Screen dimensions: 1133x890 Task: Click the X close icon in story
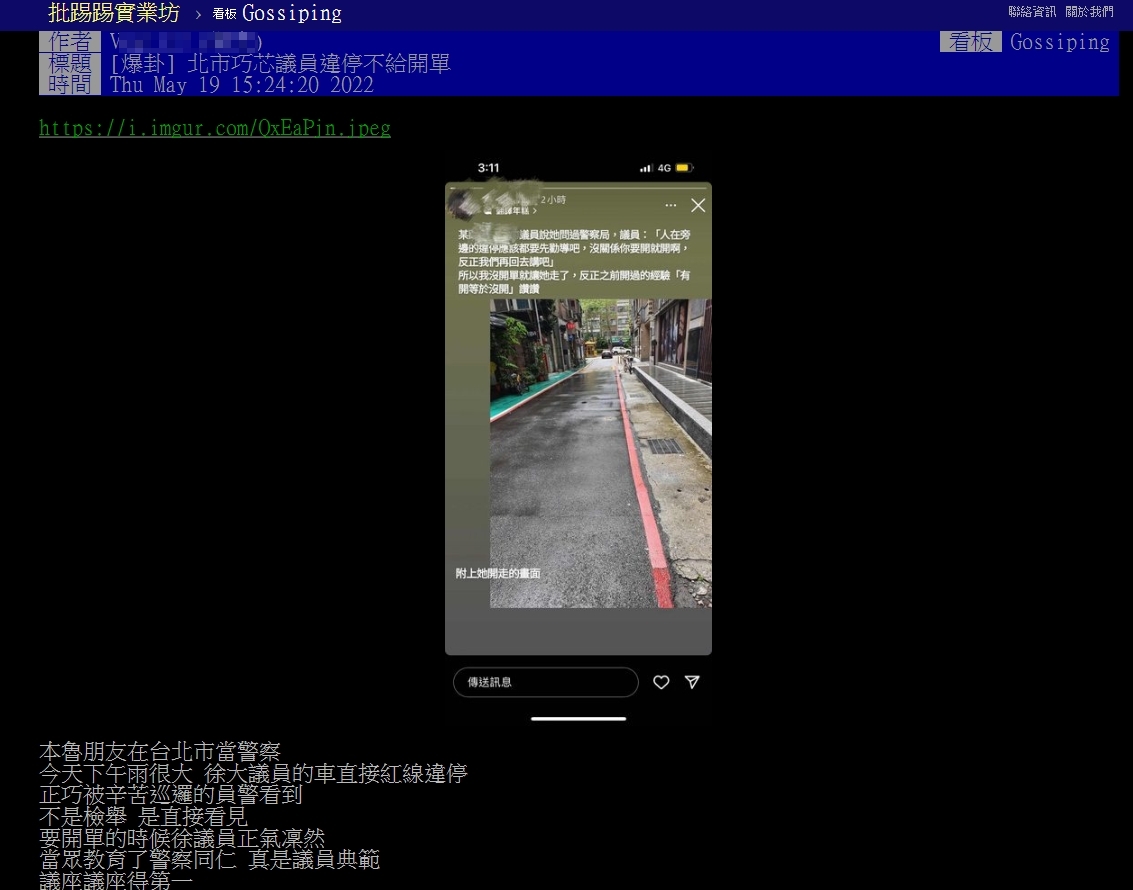[x=698, y=205]
